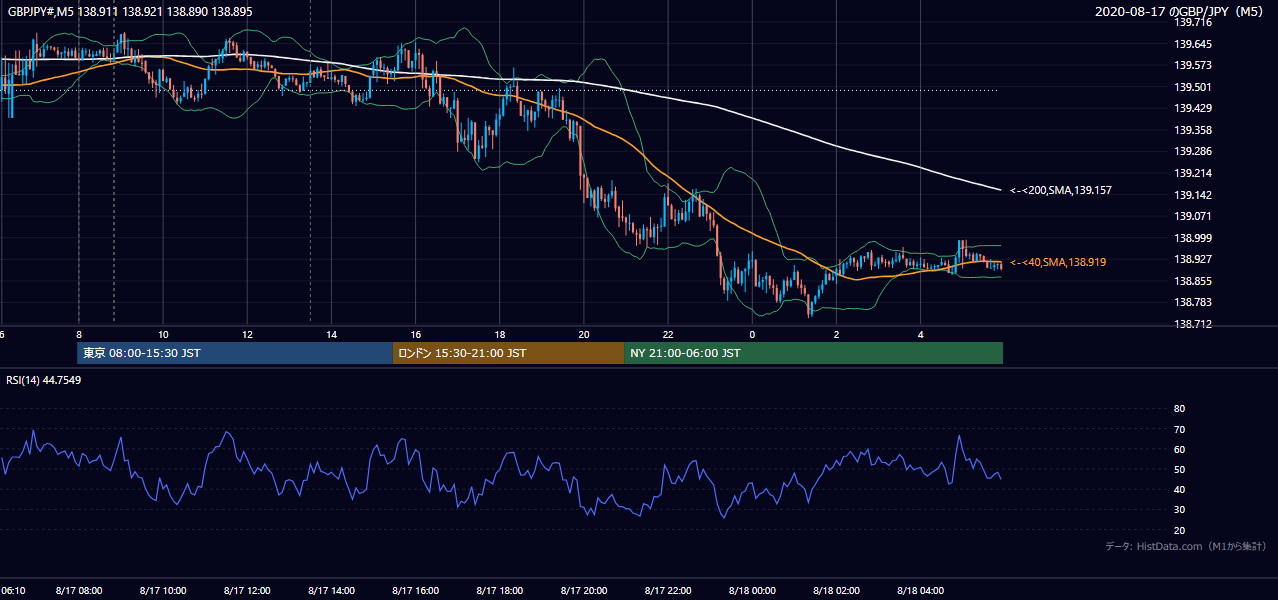Click the 2020-08-17 GBP/JPY (M5) chart title
Image resolution: width=1278 pixels, height=600 pixels.
tap(1178, 11)
